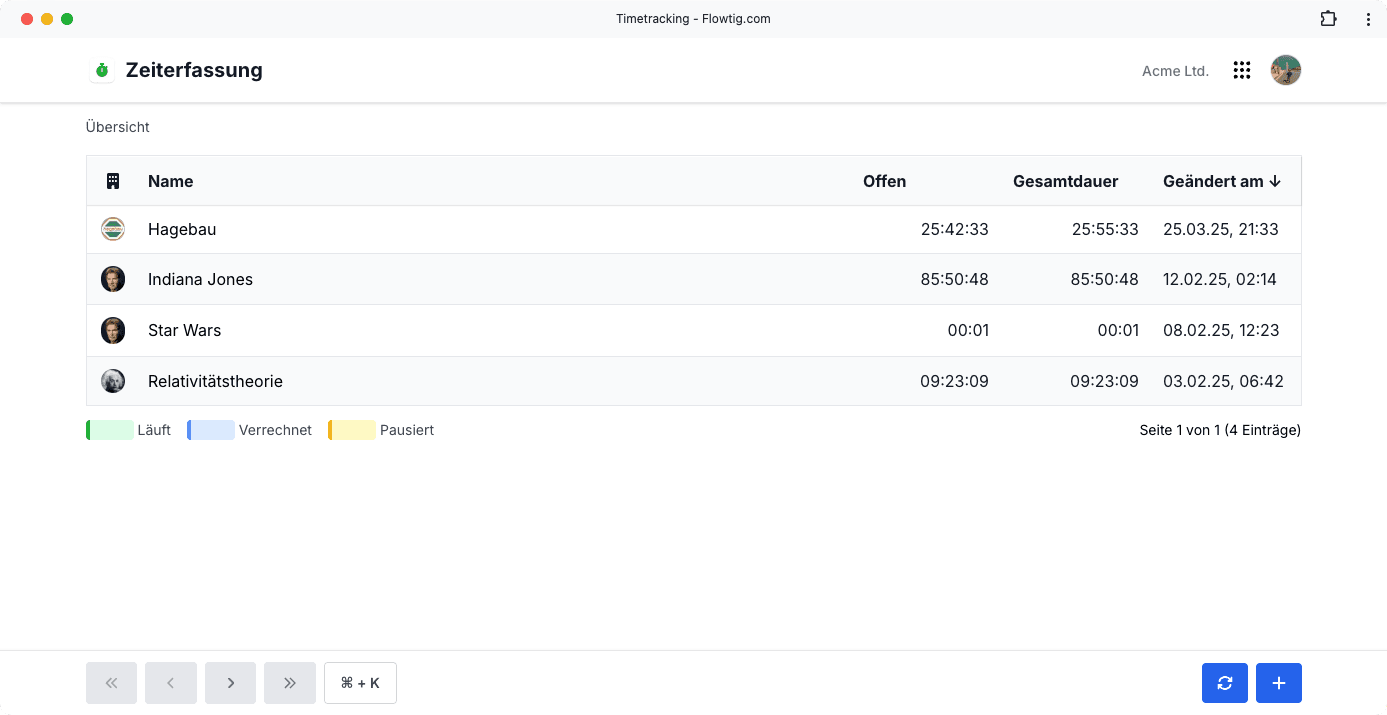The height and width of the screenshot is (715, 1387).
Task: Click the yellow Pausiert legend swatch
Action: 352,430
